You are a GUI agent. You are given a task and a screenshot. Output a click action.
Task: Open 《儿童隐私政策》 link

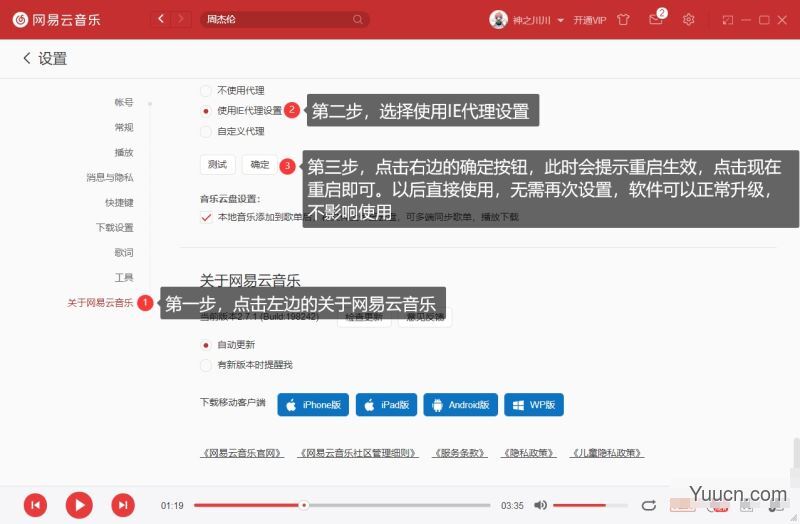[x=607, y=453]
